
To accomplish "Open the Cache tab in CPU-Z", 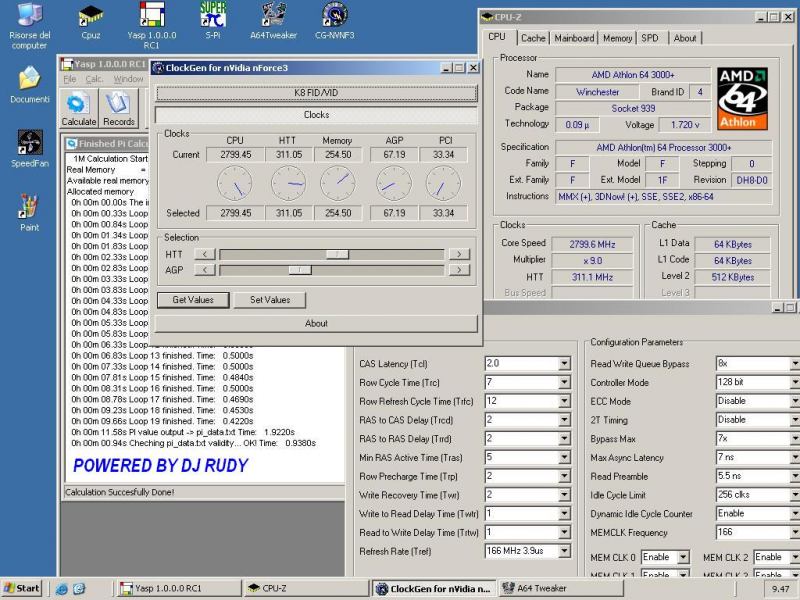I will [533, 38].
